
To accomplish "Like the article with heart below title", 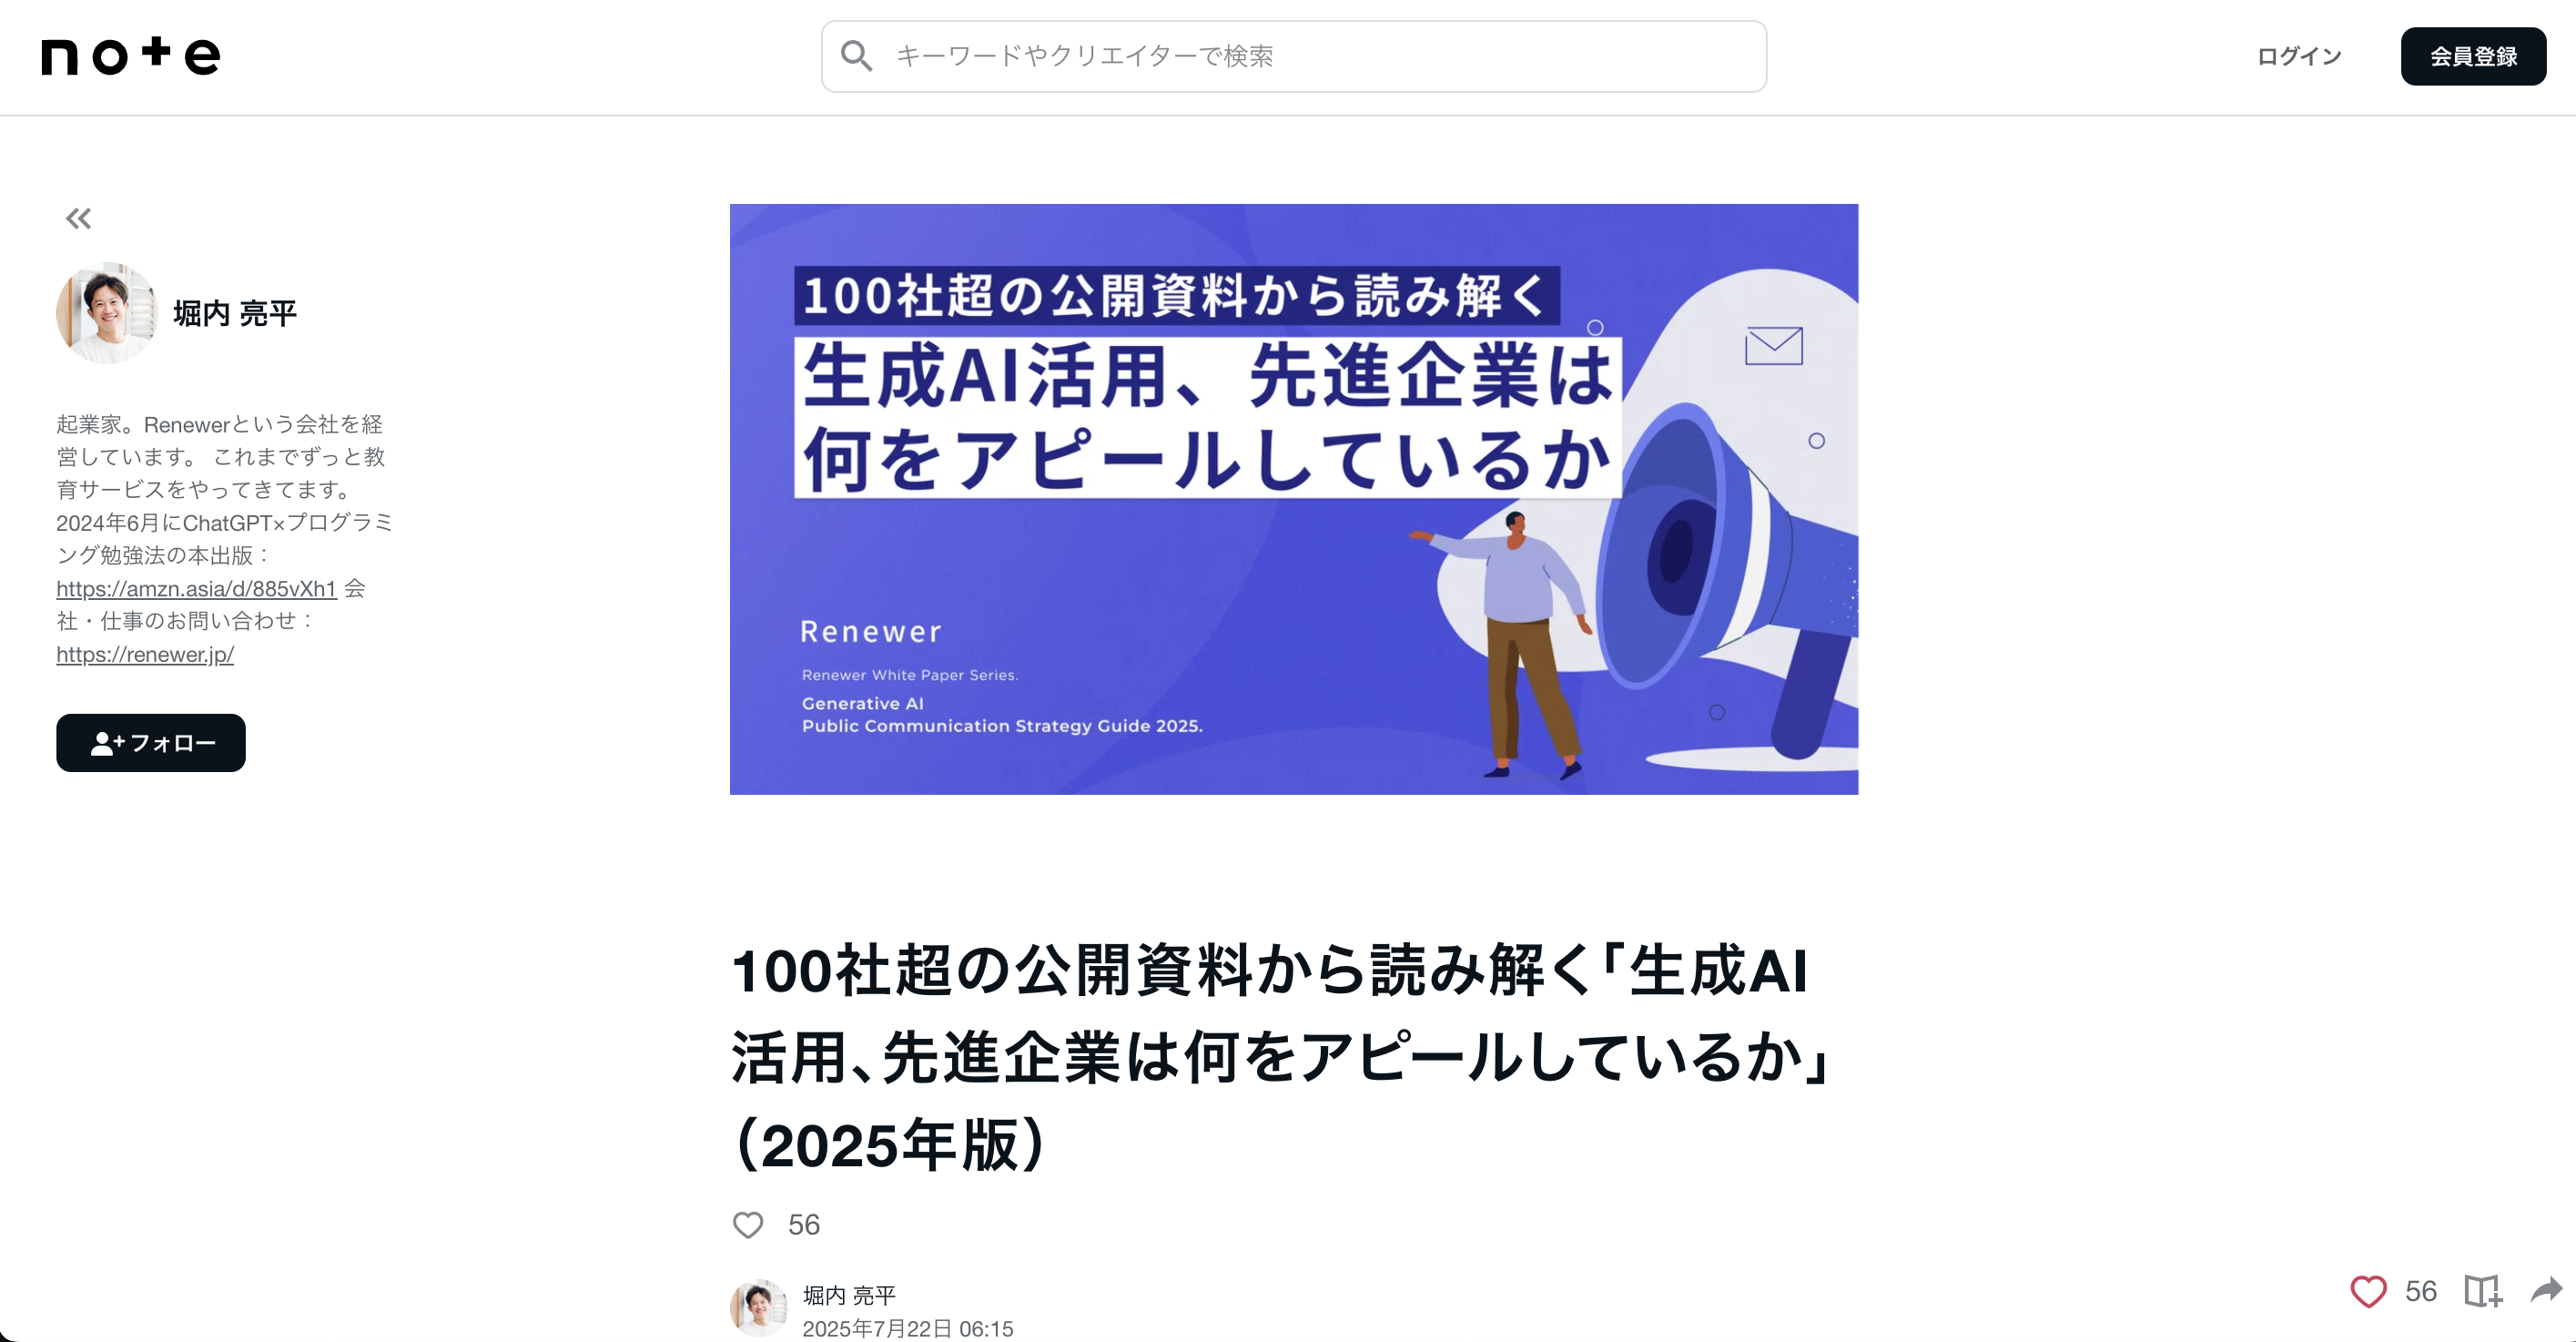I will pos(748,1224).
